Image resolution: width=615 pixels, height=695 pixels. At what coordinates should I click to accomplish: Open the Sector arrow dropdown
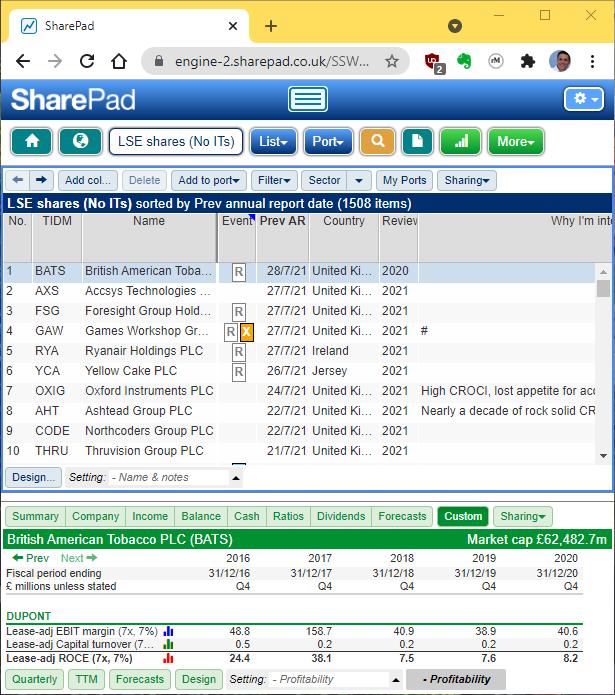pyautogui.click(x=359, y=180)
